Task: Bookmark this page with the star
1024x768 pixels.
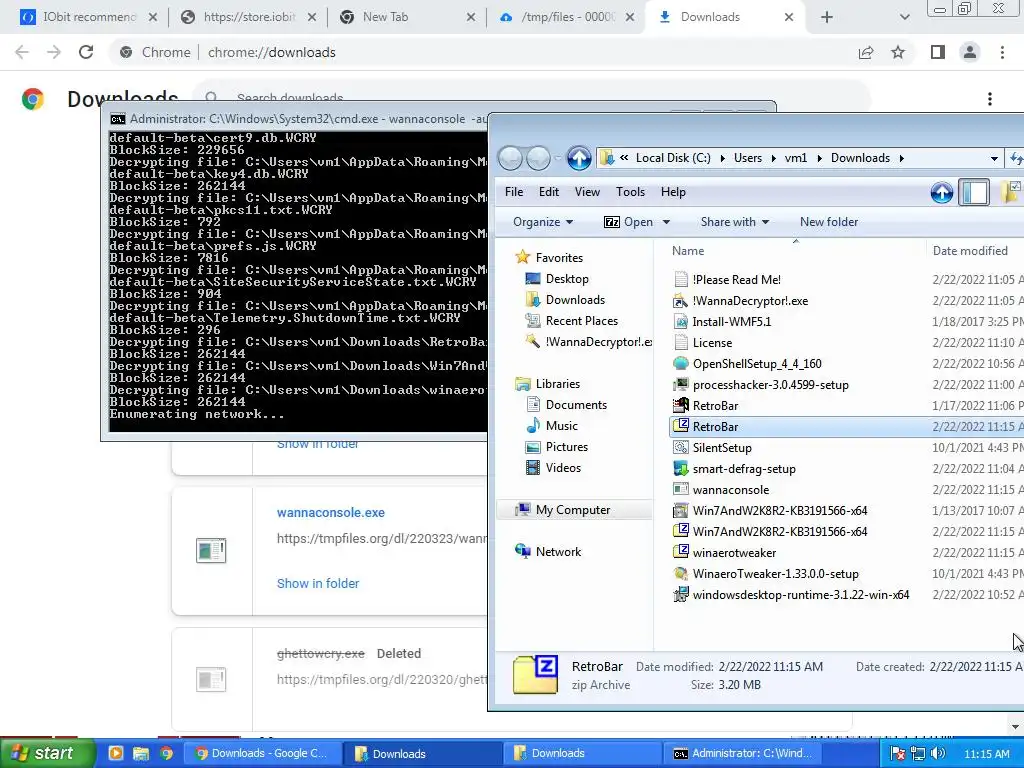Action: (898, 52)
